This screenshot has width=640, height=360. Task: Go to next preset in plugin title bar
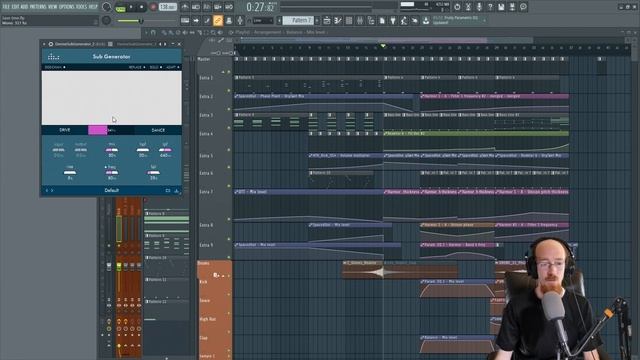pyautogui.click(x=165, y=44)
